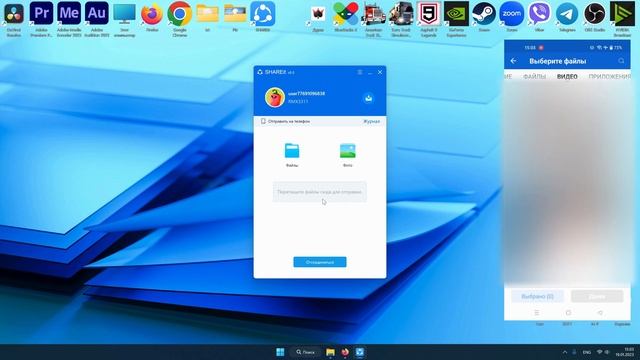
Task: Tap the phone back navigation button
Action: (x=600, y=313)
